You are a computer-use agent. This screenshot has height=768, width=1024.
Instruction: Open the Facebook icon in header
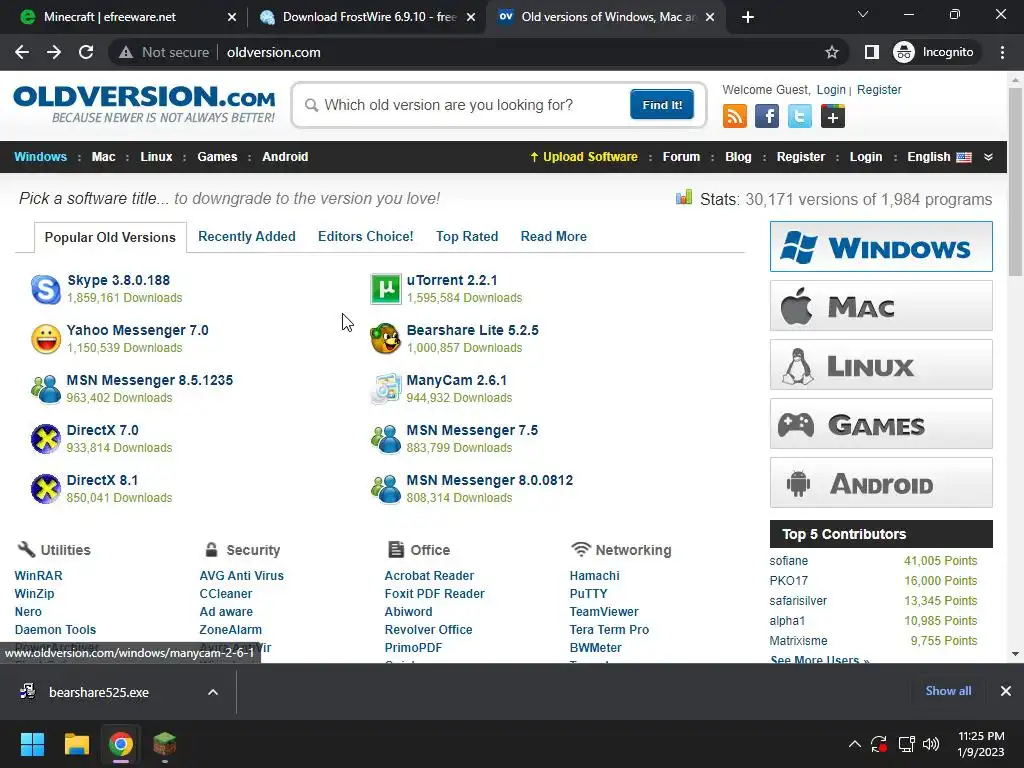(767, 117)
